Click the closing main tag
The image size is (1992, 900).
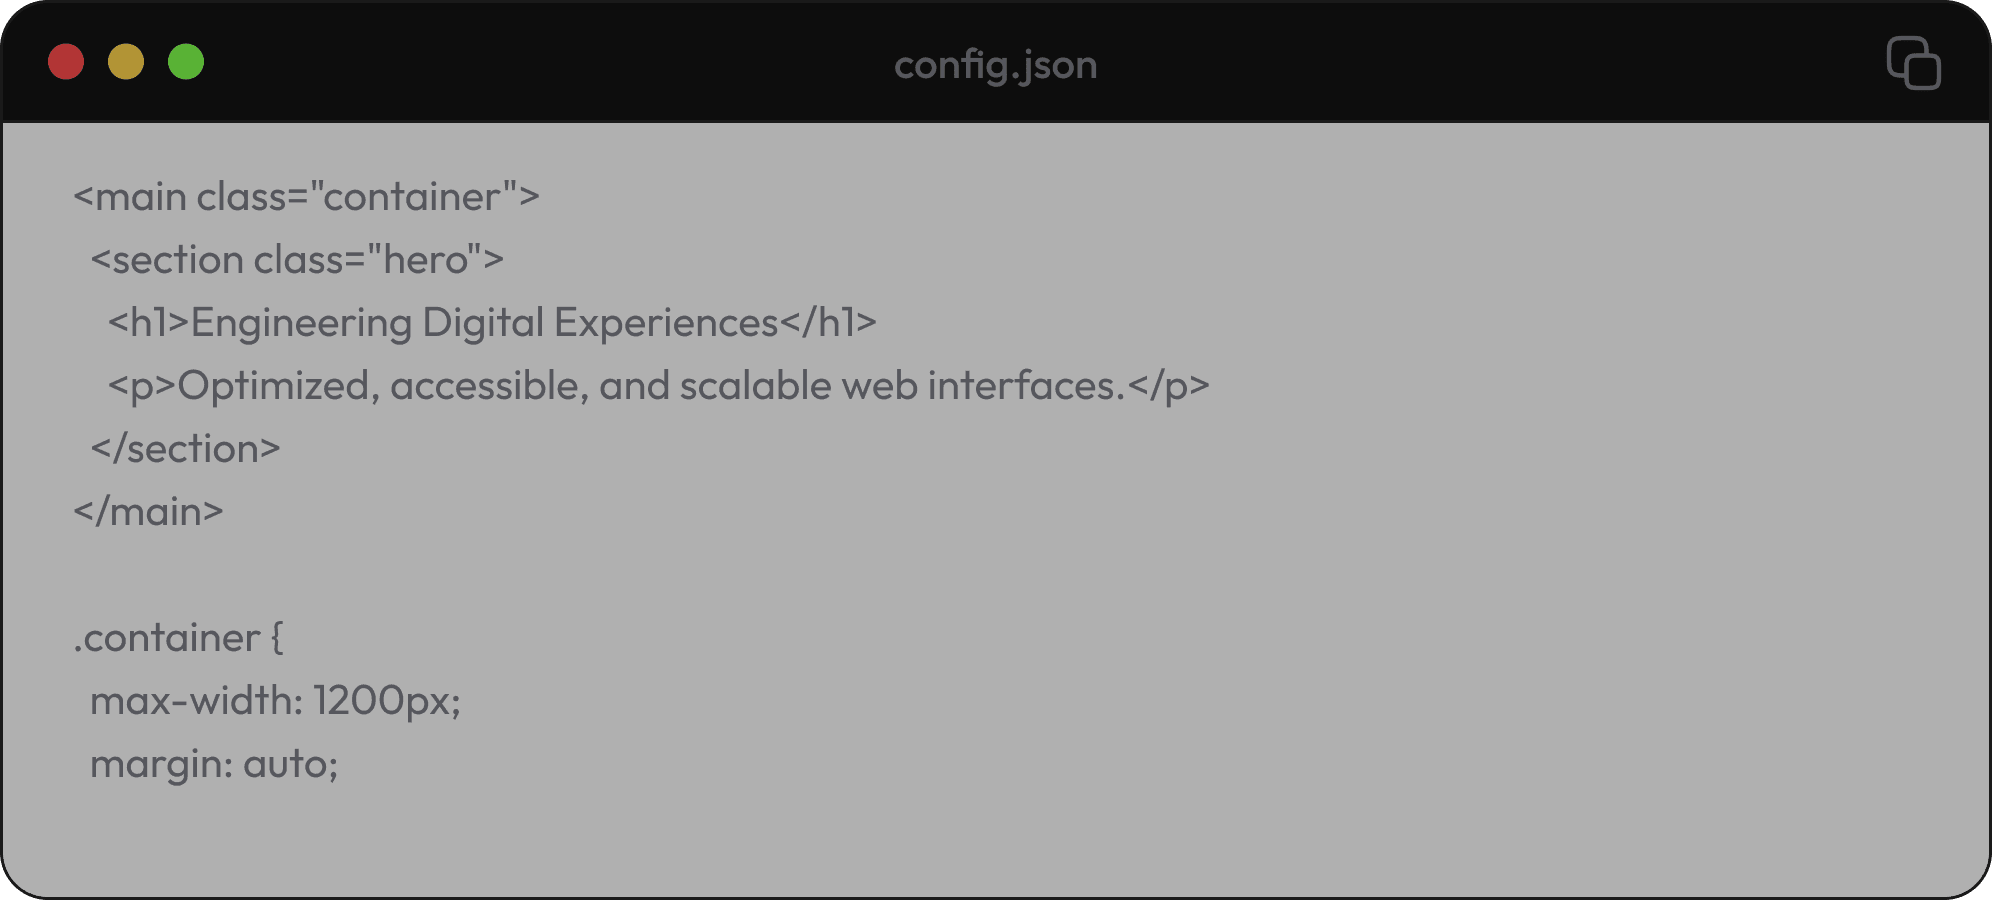click(x=148, y=510)
